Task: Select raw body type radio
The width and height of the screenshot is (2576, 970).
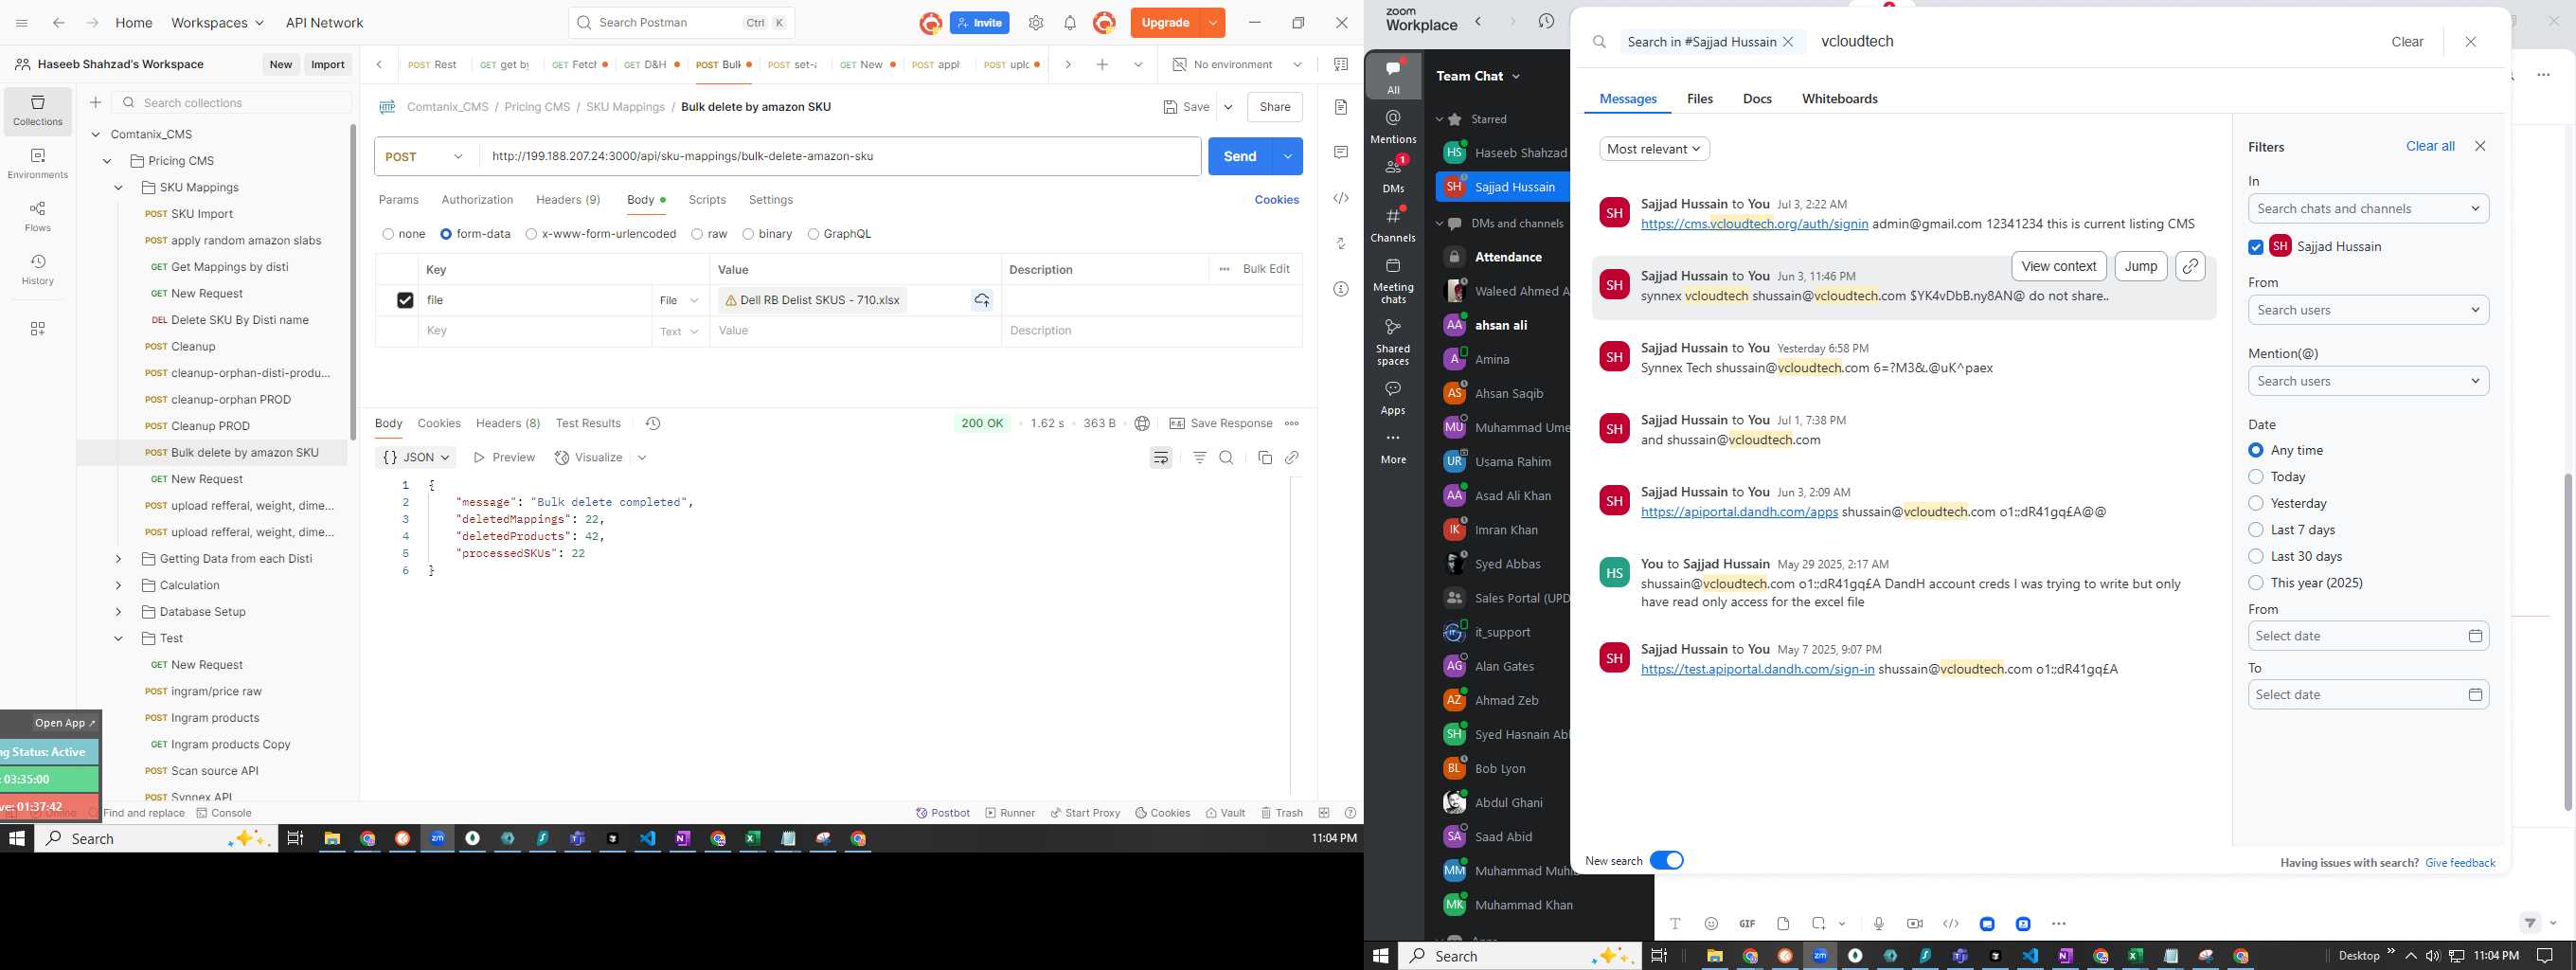Action: (697, 234)
